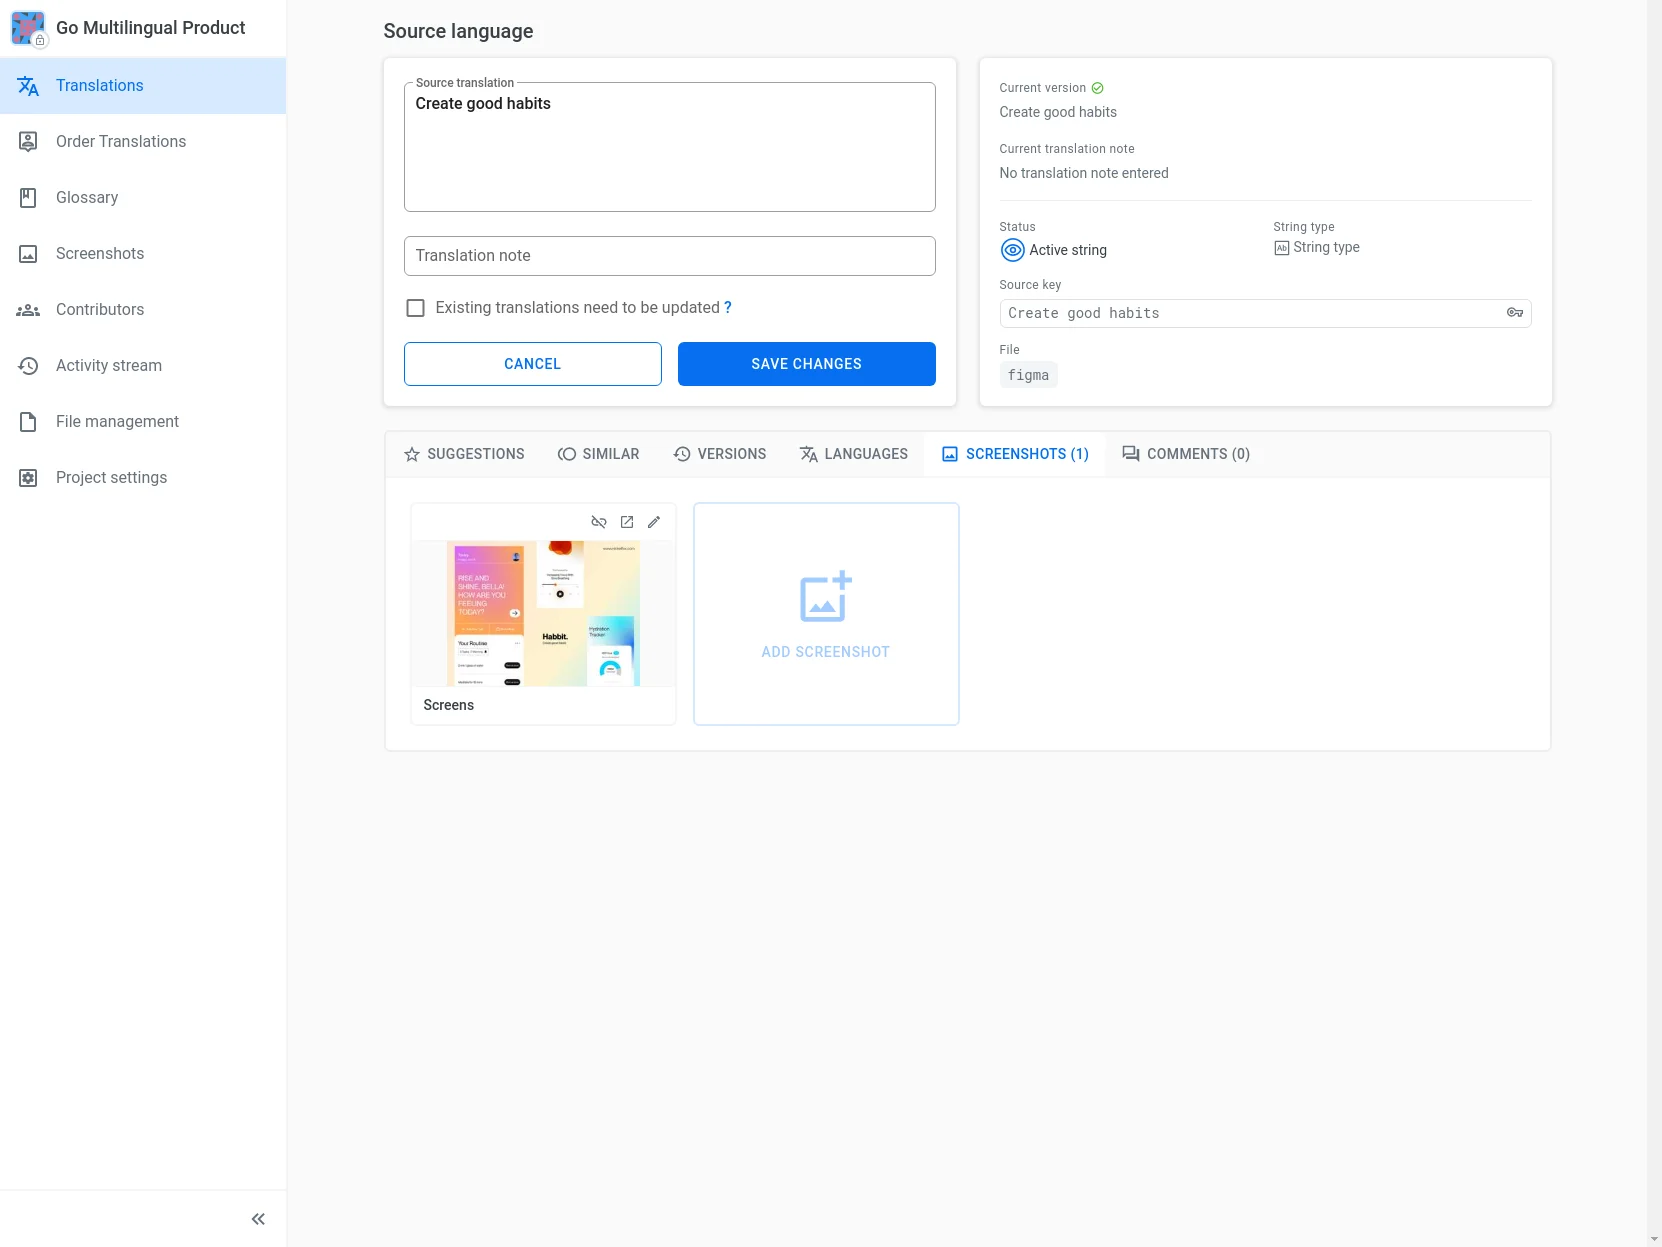1662x1247 pixels.
Task: Click the pencil edit screenshot icon
Action: tap(654, 522)
